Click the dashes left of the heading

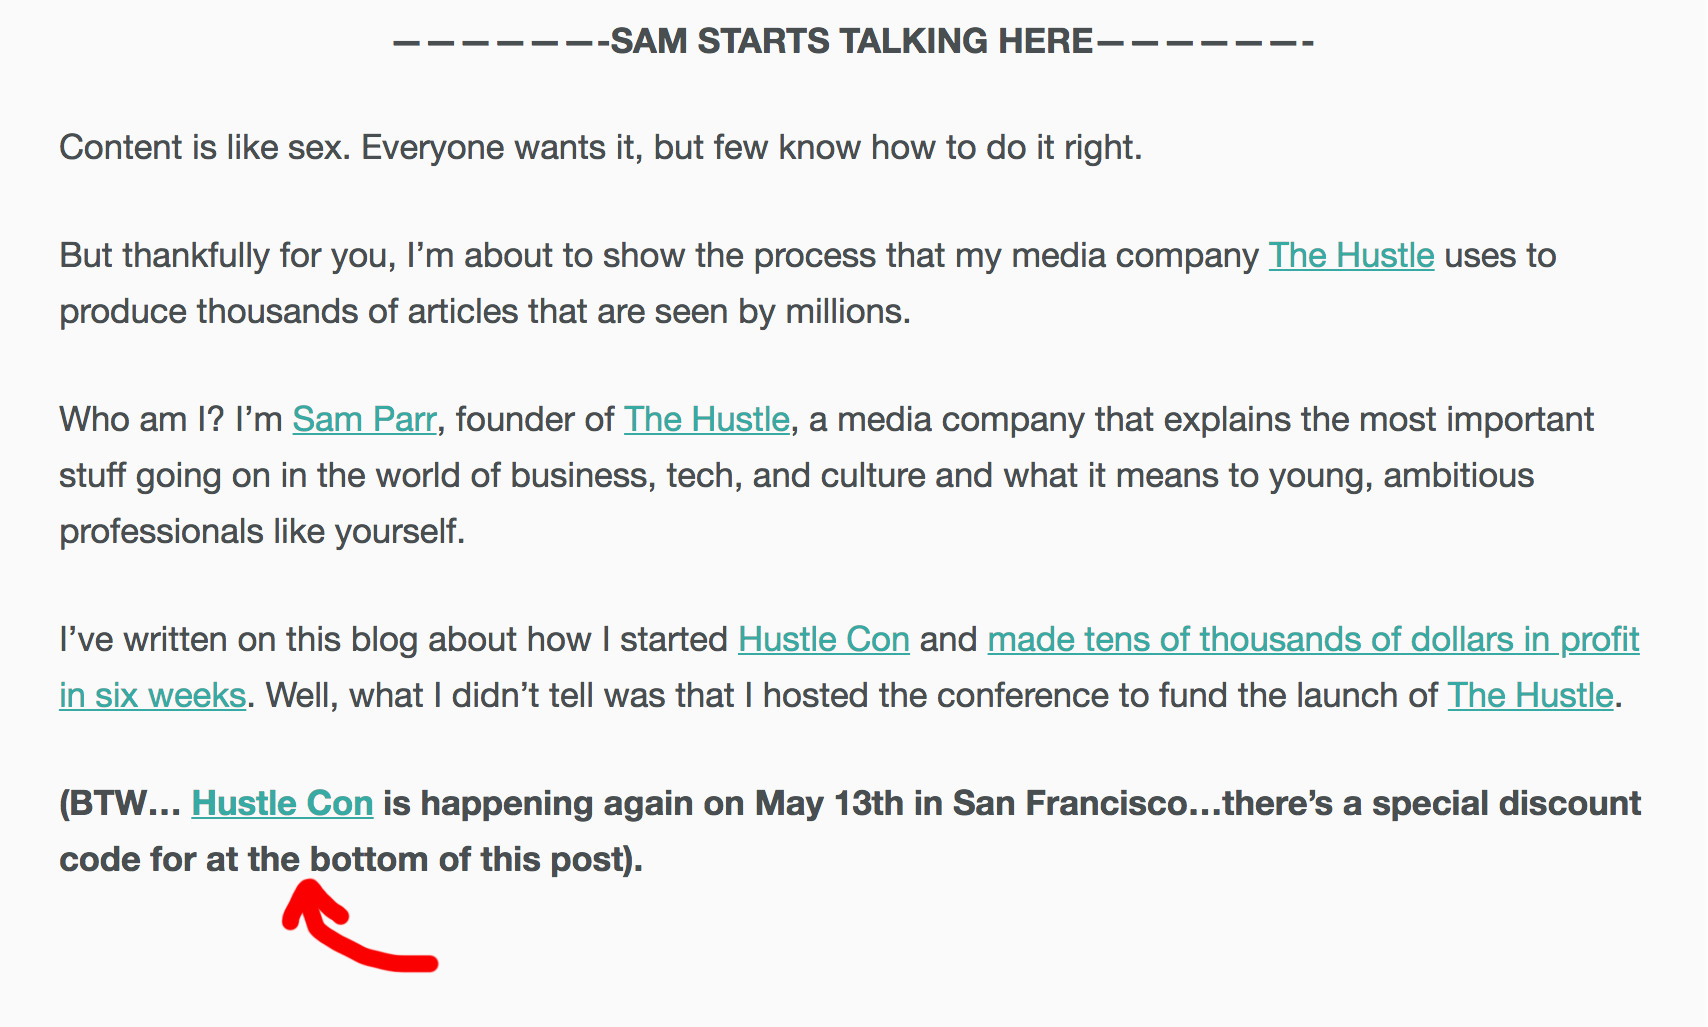(501, 43)
